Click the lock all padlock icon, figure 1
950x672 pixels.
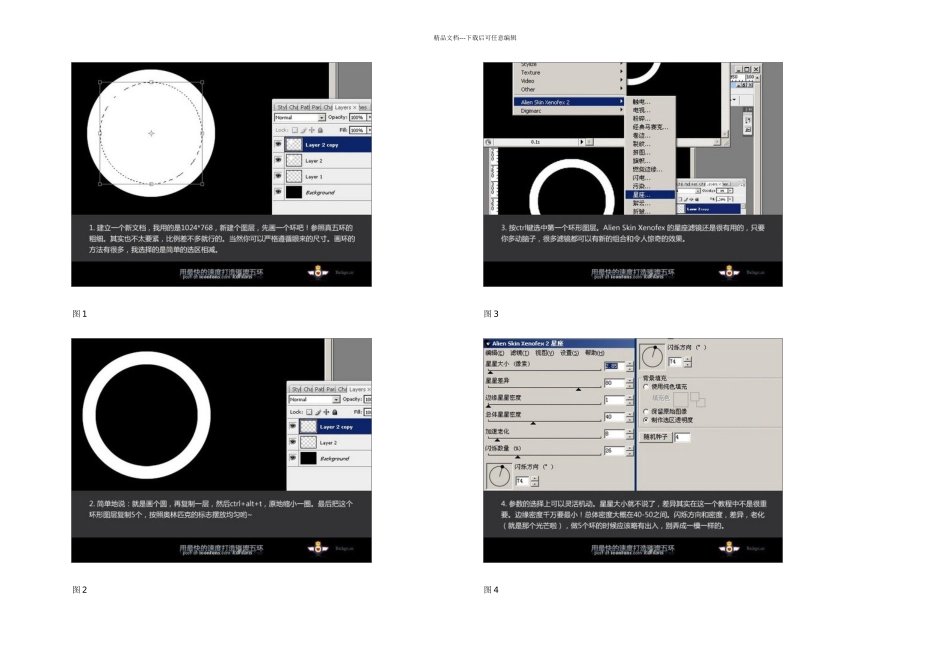click(x=321, y=130)
